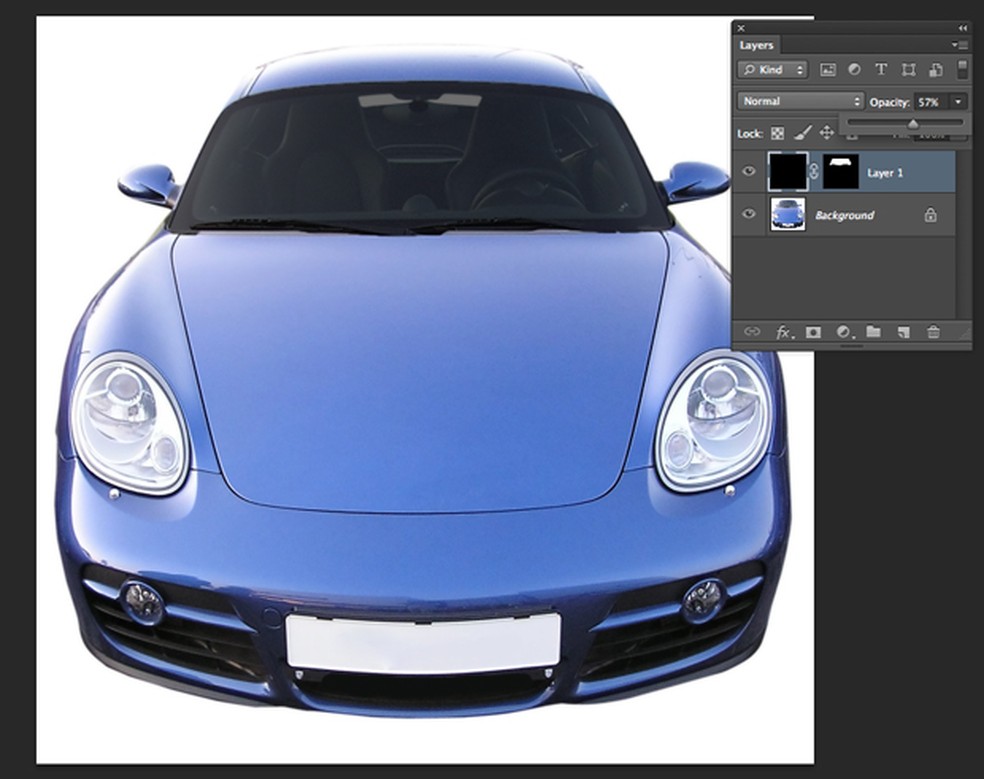This screenshot has height=779, width=984.
Task: Toggle the layer filter on/off switch
Action: (x=962, y=69)
